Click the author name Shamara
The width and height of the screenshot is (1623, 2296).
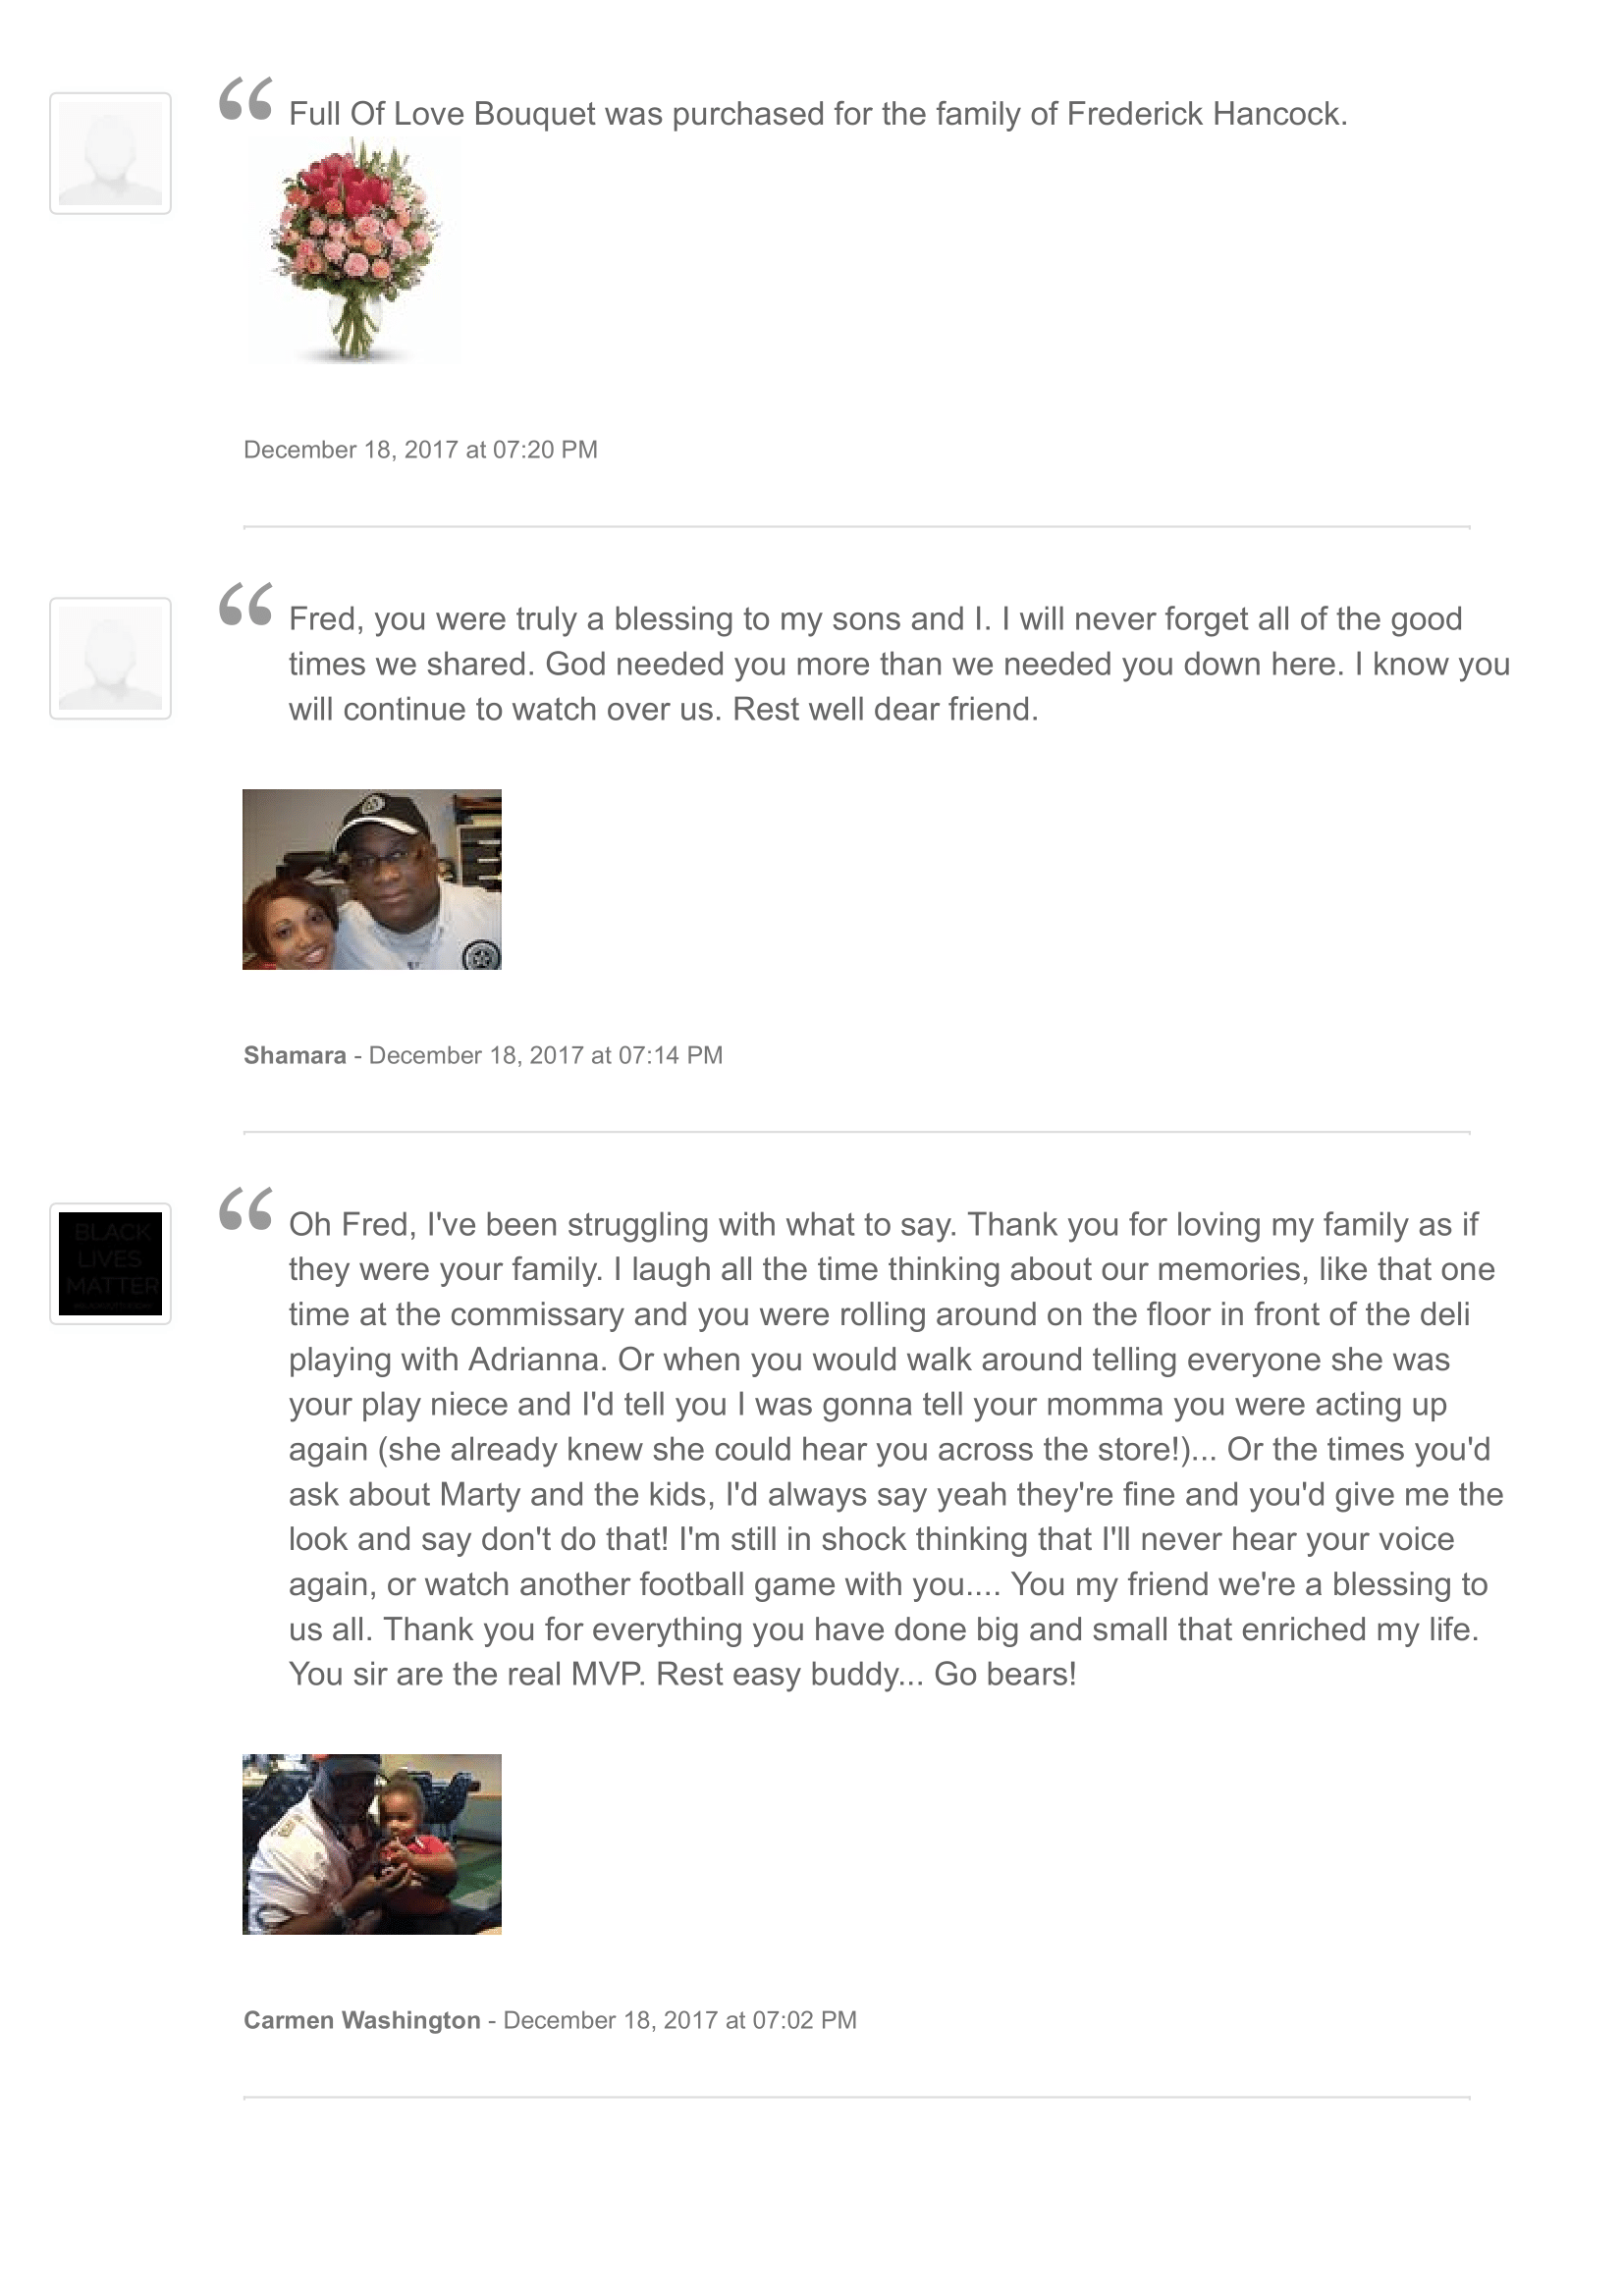point(294,1055)
